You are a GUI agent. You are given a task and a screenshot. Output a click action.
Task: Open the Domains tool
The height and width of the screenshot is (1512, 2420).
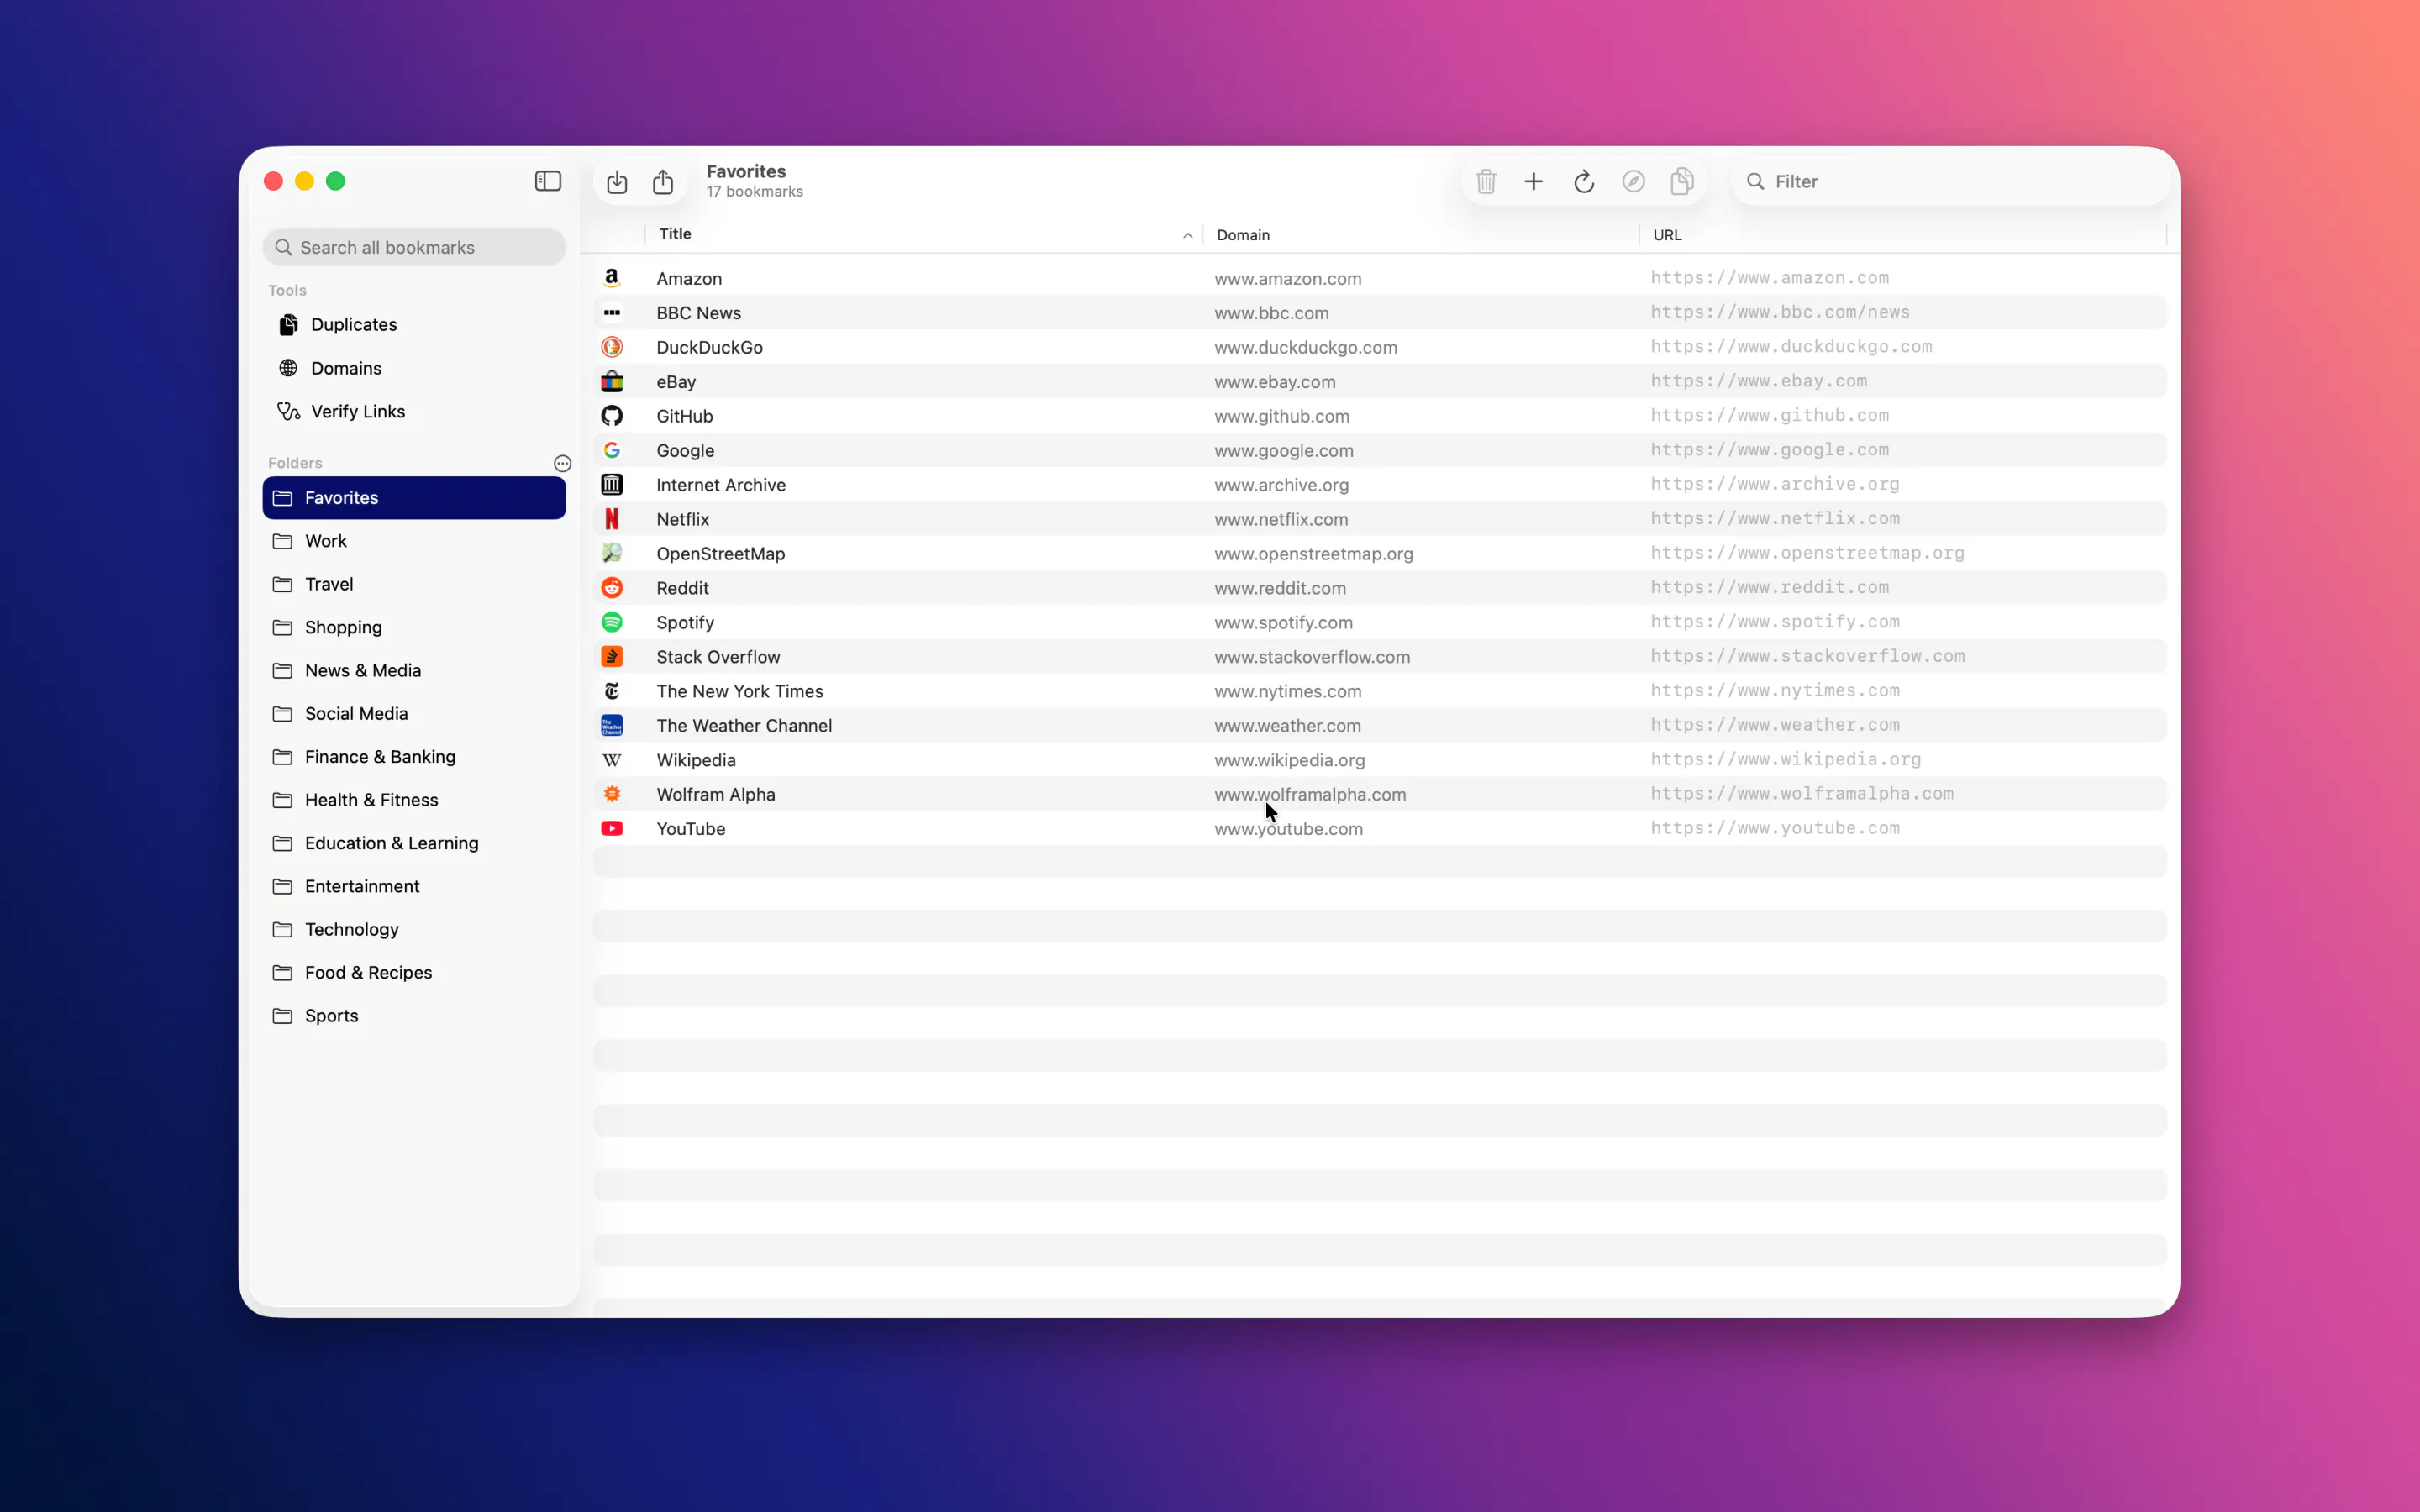(x=414, y=368)
